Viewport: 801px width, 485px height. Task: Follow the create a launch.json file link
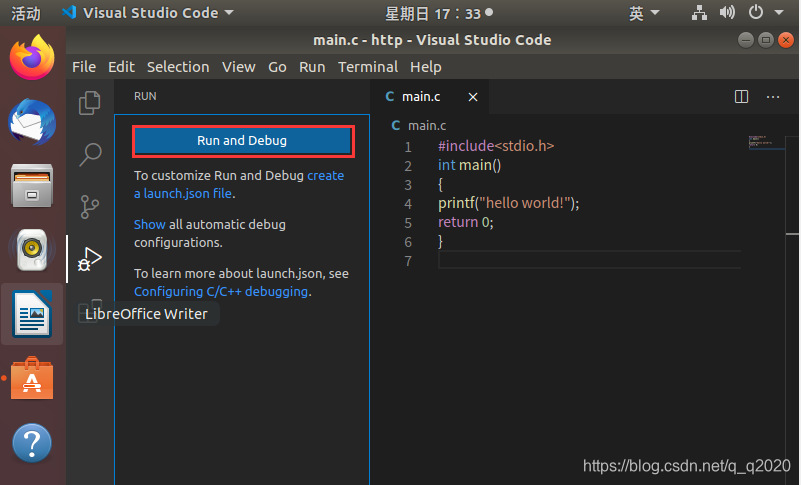pyautogui.click(x=239, y=184)
